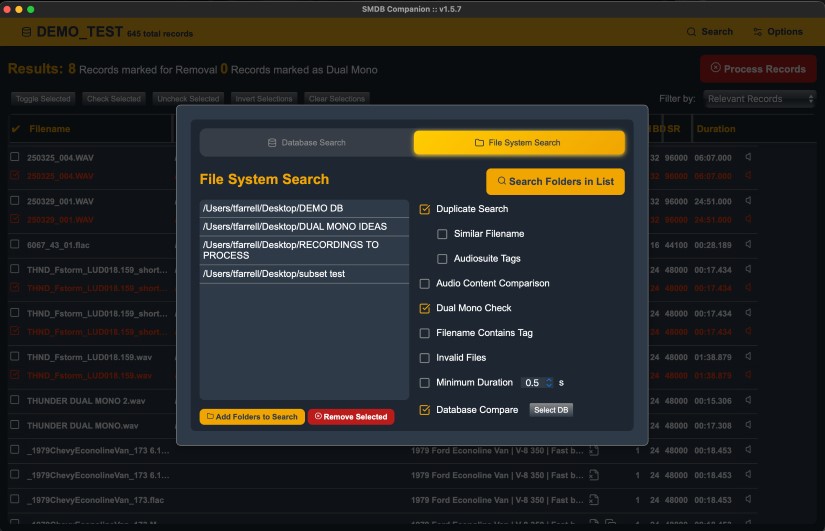Click speaker icon on THUNDER DUAL MONO.wav row
Viewport: 825px width, 531px height.
748,425
